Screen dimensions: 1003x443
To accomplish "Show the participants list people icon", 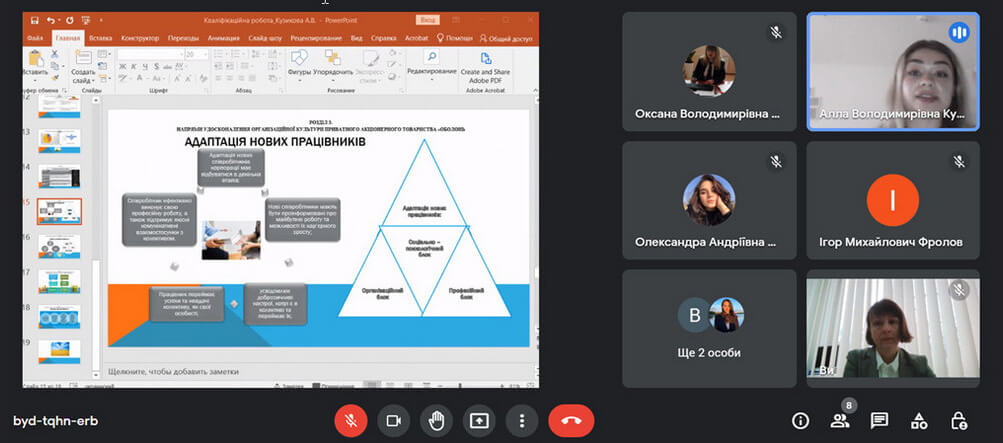I will click(x=840, y=420).
